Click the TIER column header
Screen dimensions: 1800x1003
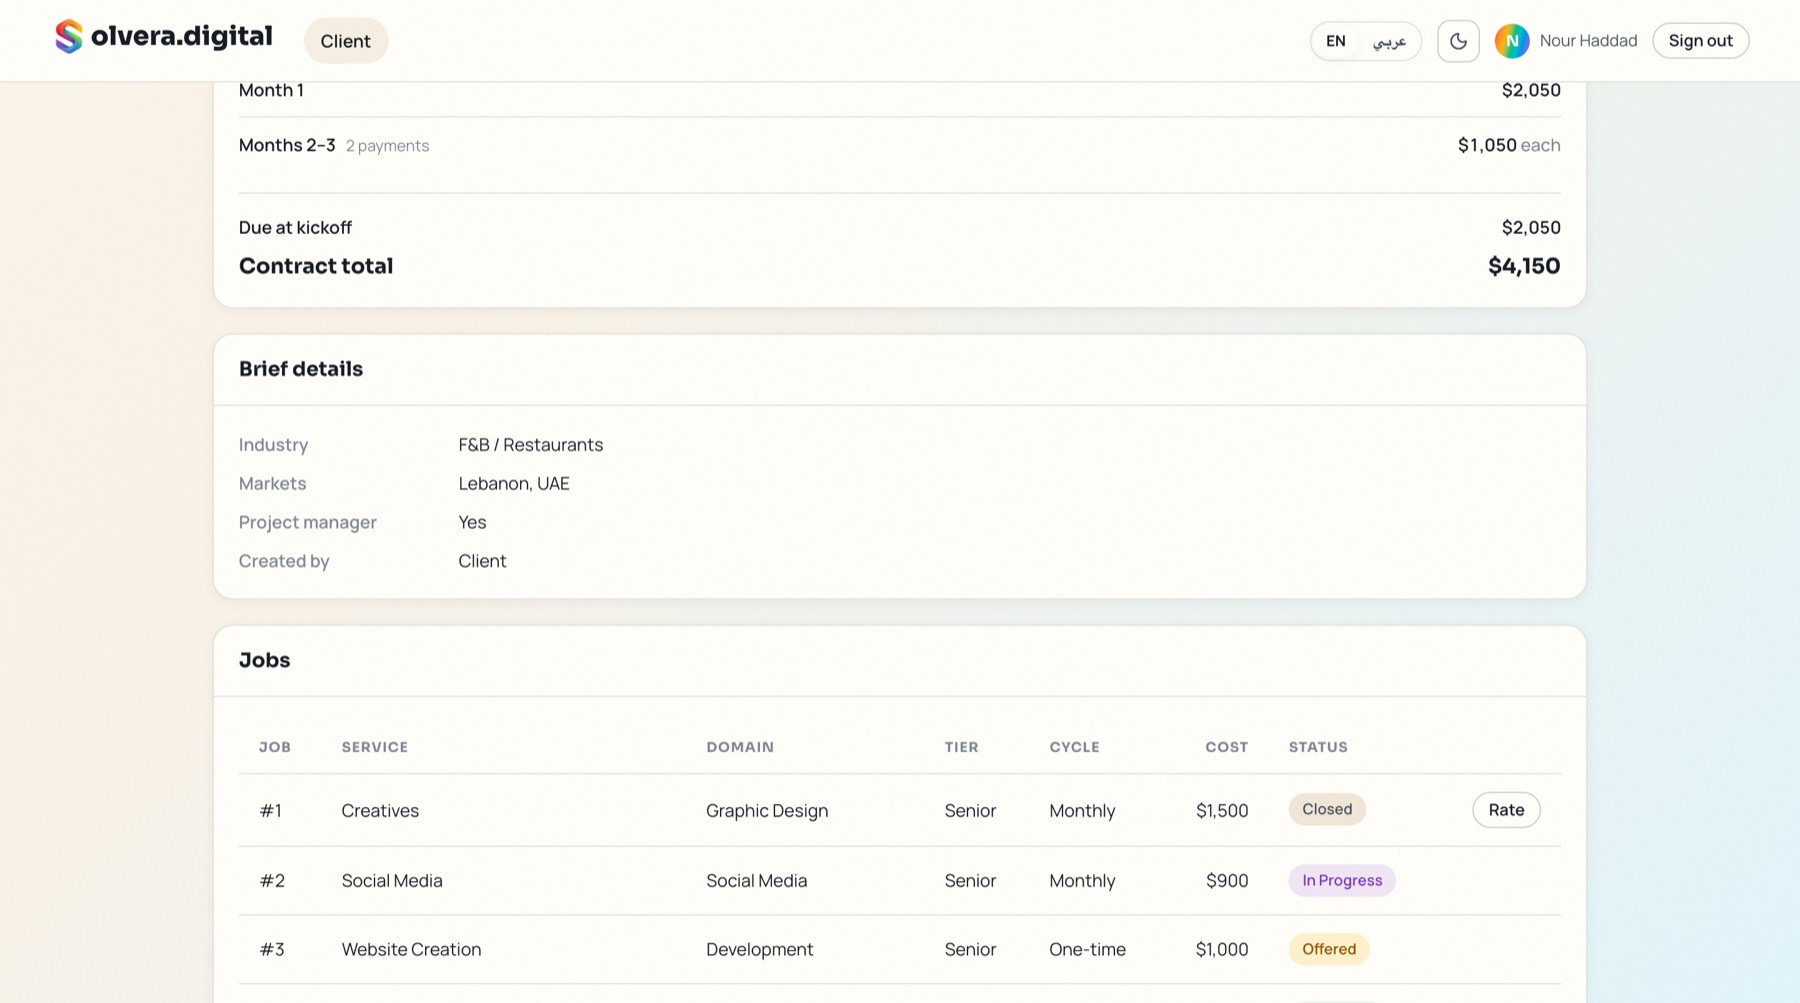pyautogui.click(x=962, y=747)
